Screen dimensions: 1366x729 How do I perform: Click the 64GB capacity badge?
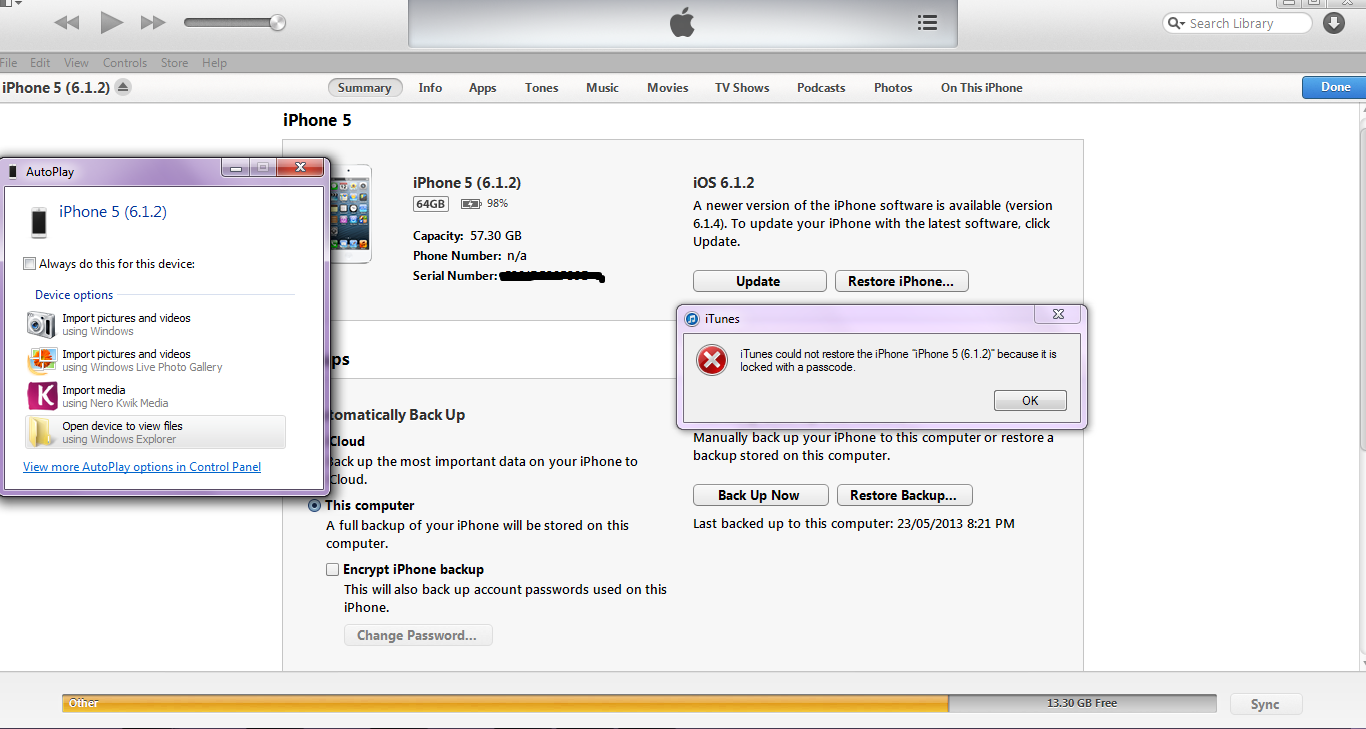point(431,204)
